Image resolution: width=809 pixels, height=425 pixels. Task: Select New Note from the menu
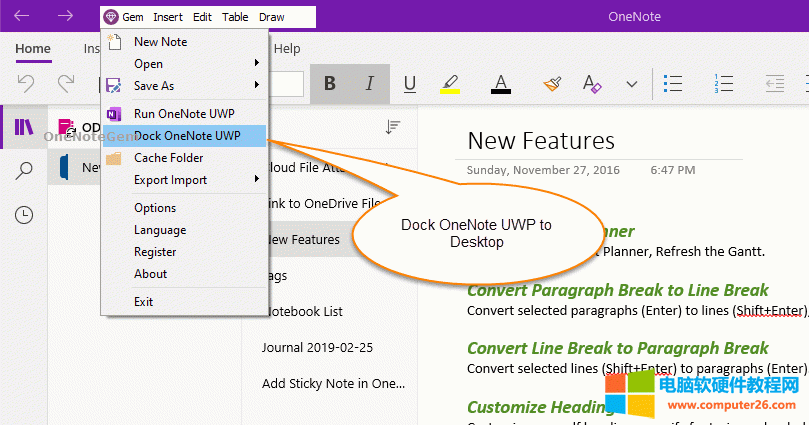[x=184, y=42]
